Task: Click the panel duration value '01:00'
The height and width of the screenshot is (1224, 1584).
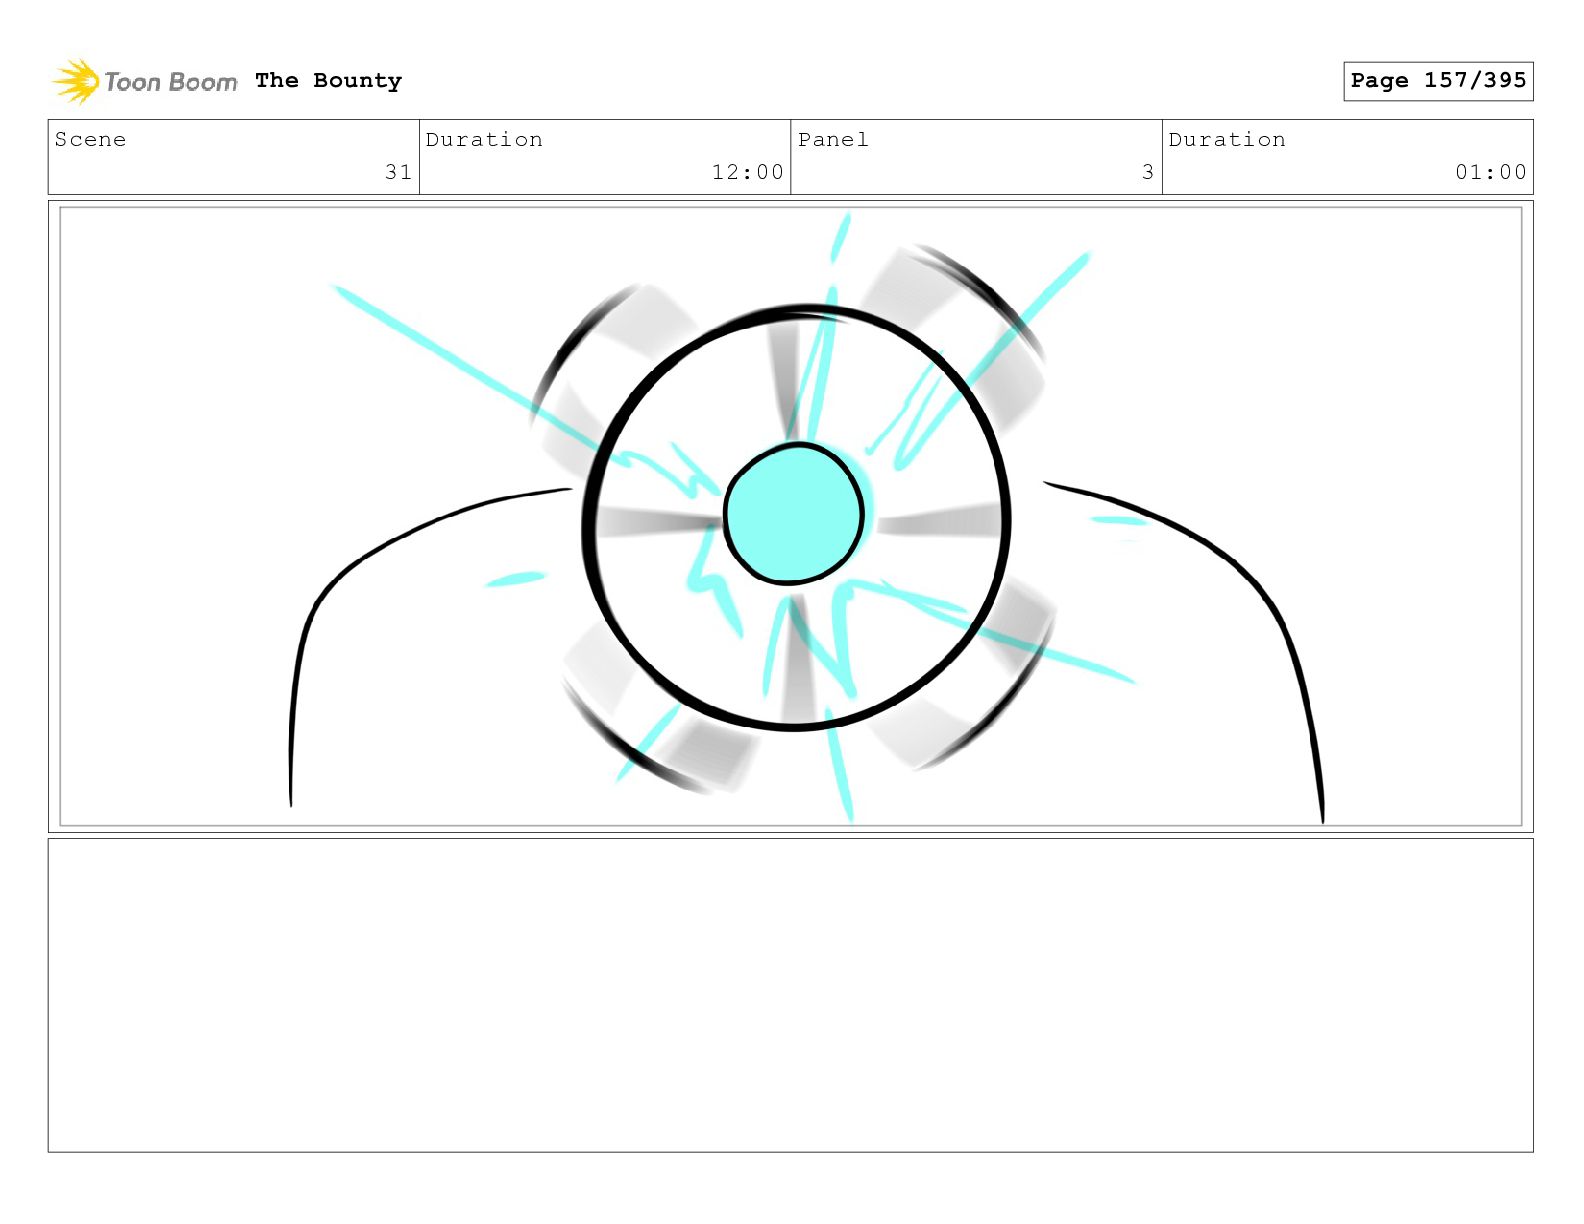Action: 1491,172
